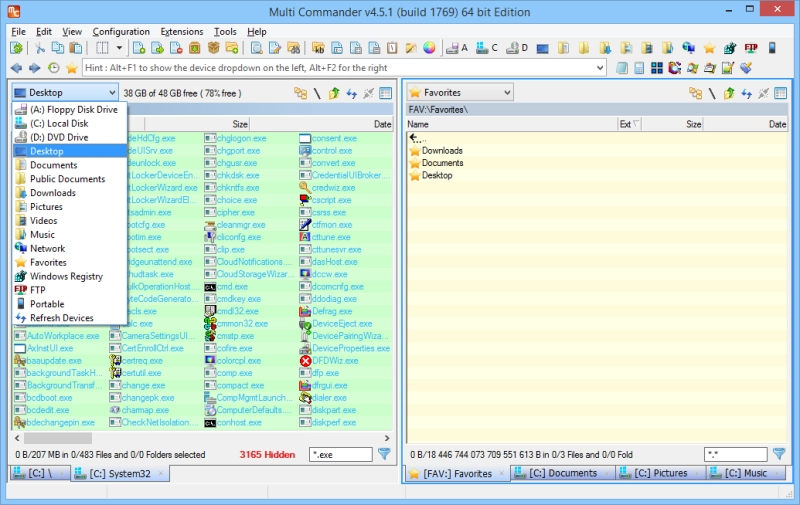The width and height of the screenshot is (800, 505).
Task: Click the Cut scissors icon
Action: point(40,48)
